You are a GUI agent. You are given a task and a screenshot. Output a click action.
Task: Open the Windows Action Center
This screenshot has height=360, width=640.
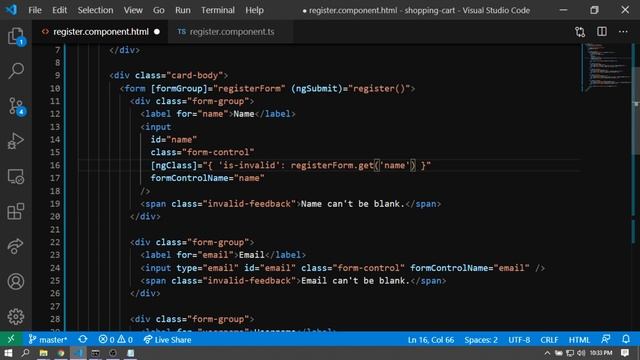tap(625, 353)
